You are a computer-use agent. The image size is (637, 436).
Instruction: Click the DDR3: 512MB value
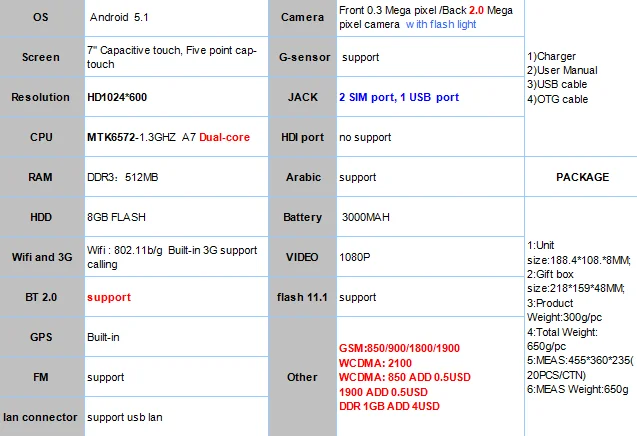click(x=123, y=177)
